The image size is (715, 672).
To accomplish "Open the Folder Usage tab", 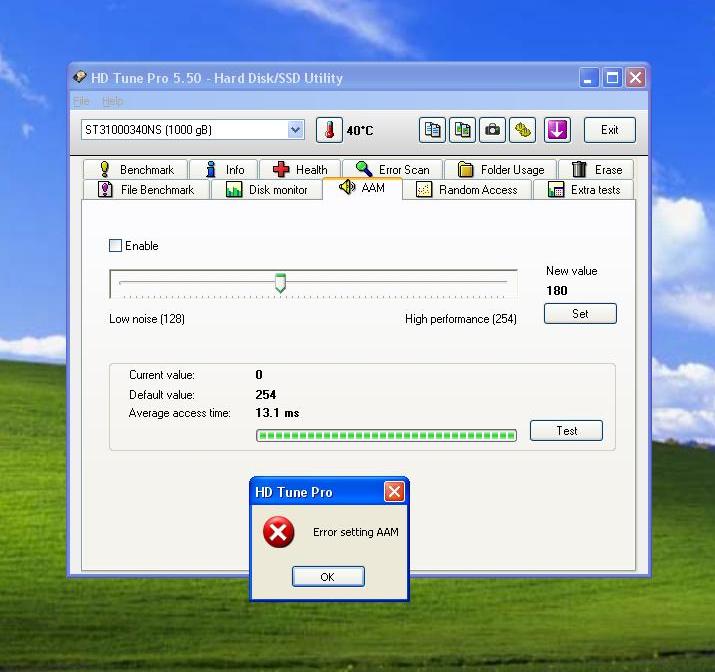I will [x=501, y=170].
